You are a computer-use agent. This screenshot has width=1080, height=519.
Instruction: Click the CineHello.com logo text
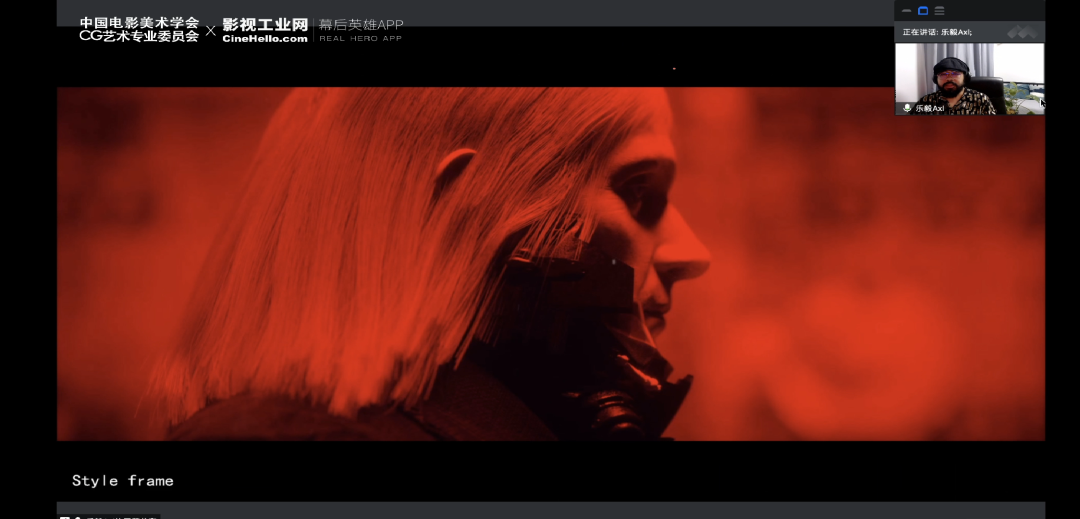[265, 39]
